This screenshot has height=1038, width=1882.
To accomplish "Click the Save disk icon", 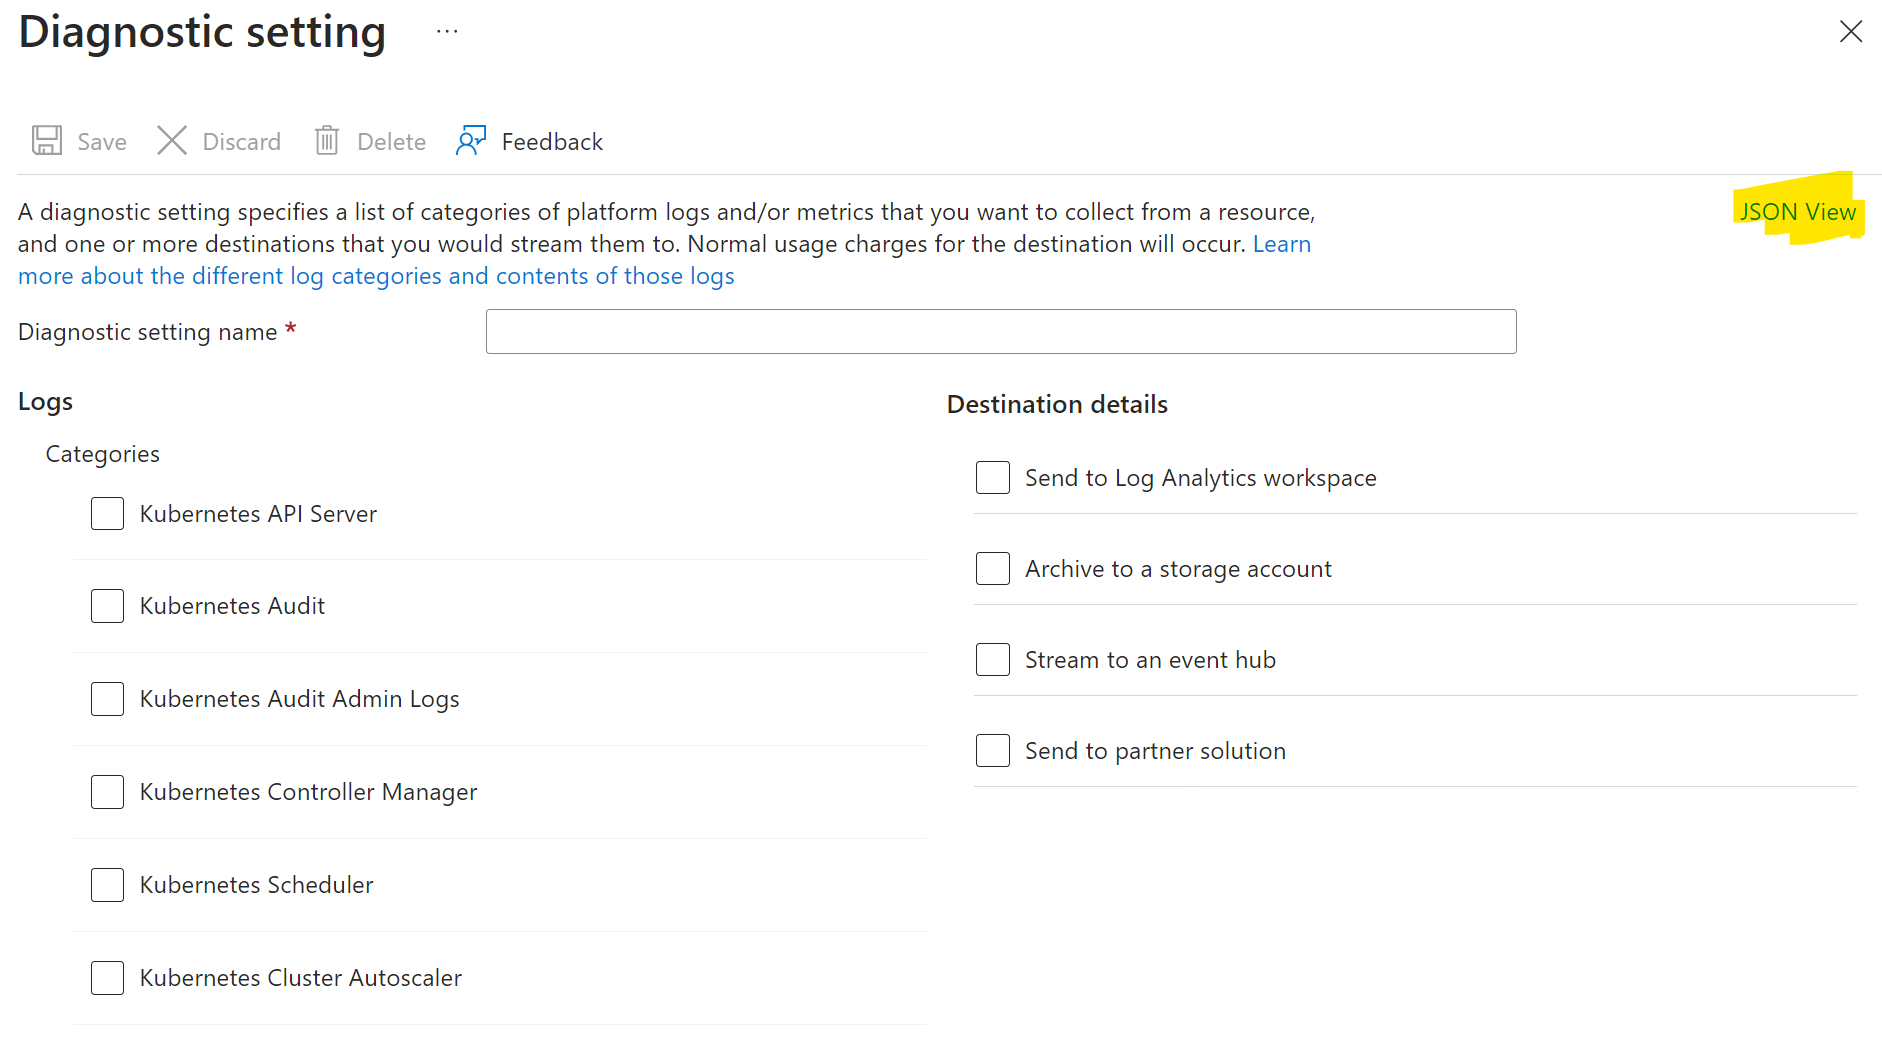I will (x=47, y=141).
